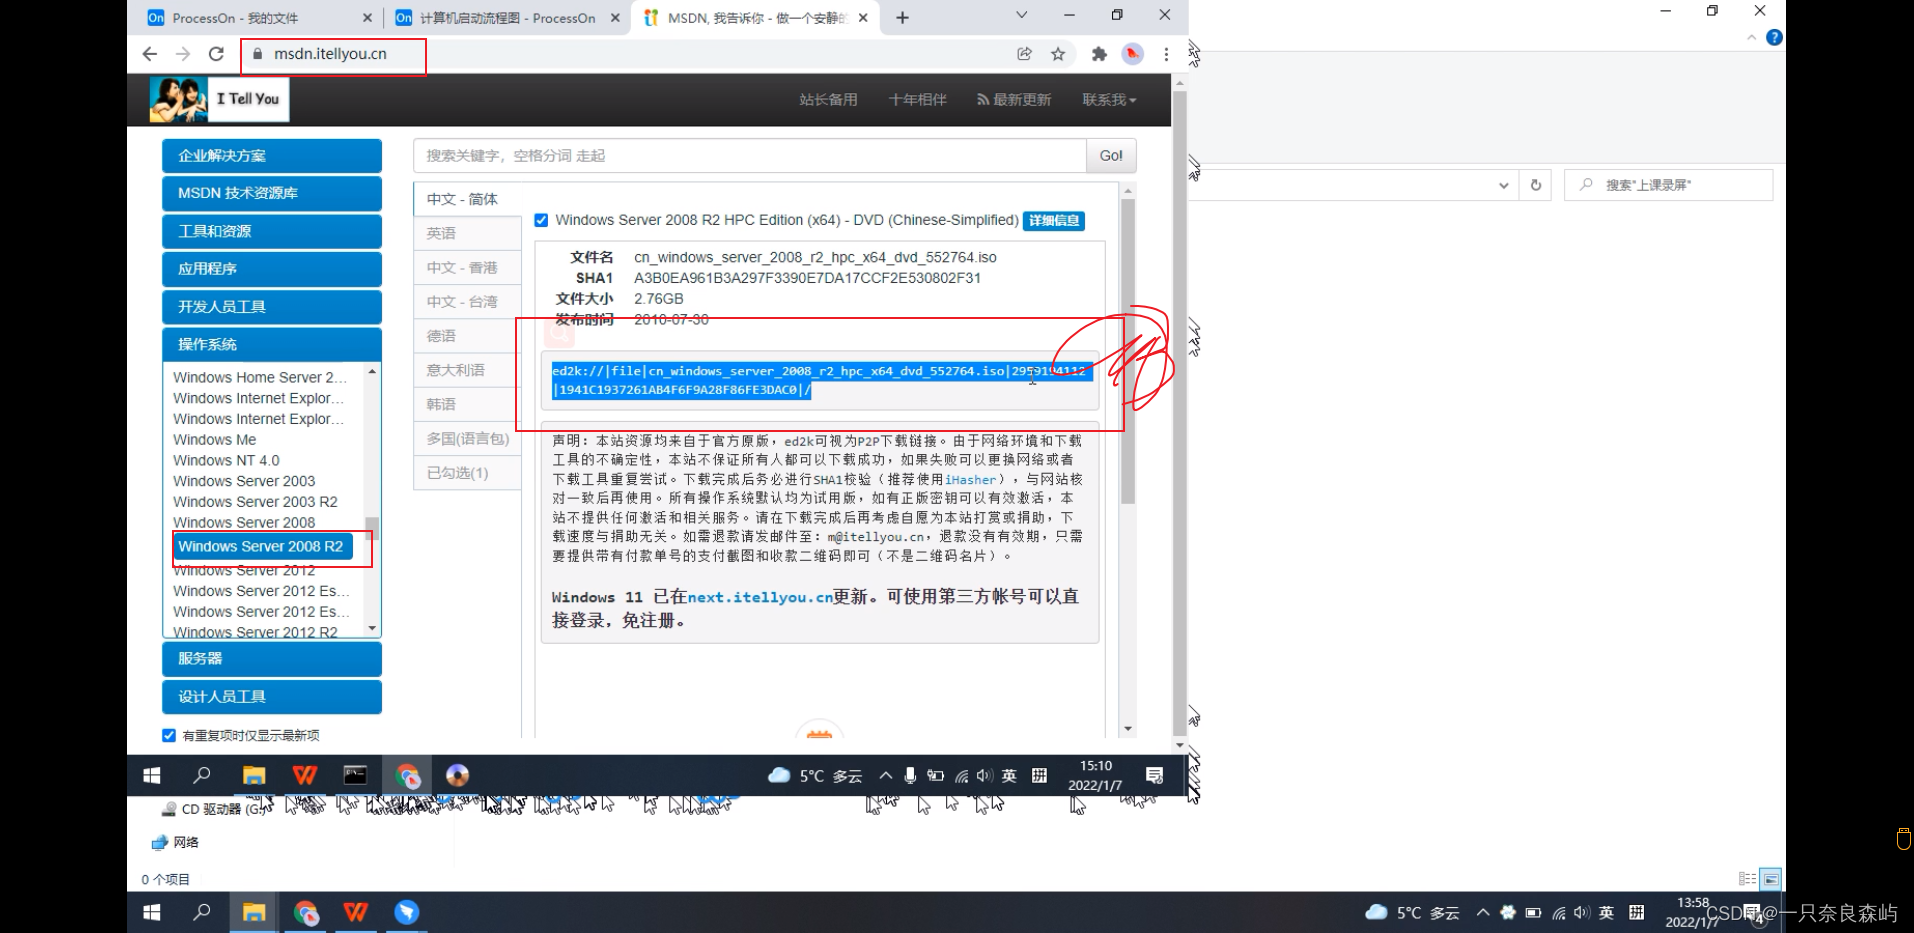
Task: Open Start menu in taskbar showing 15:10
Action: click(x=152, y=775)
